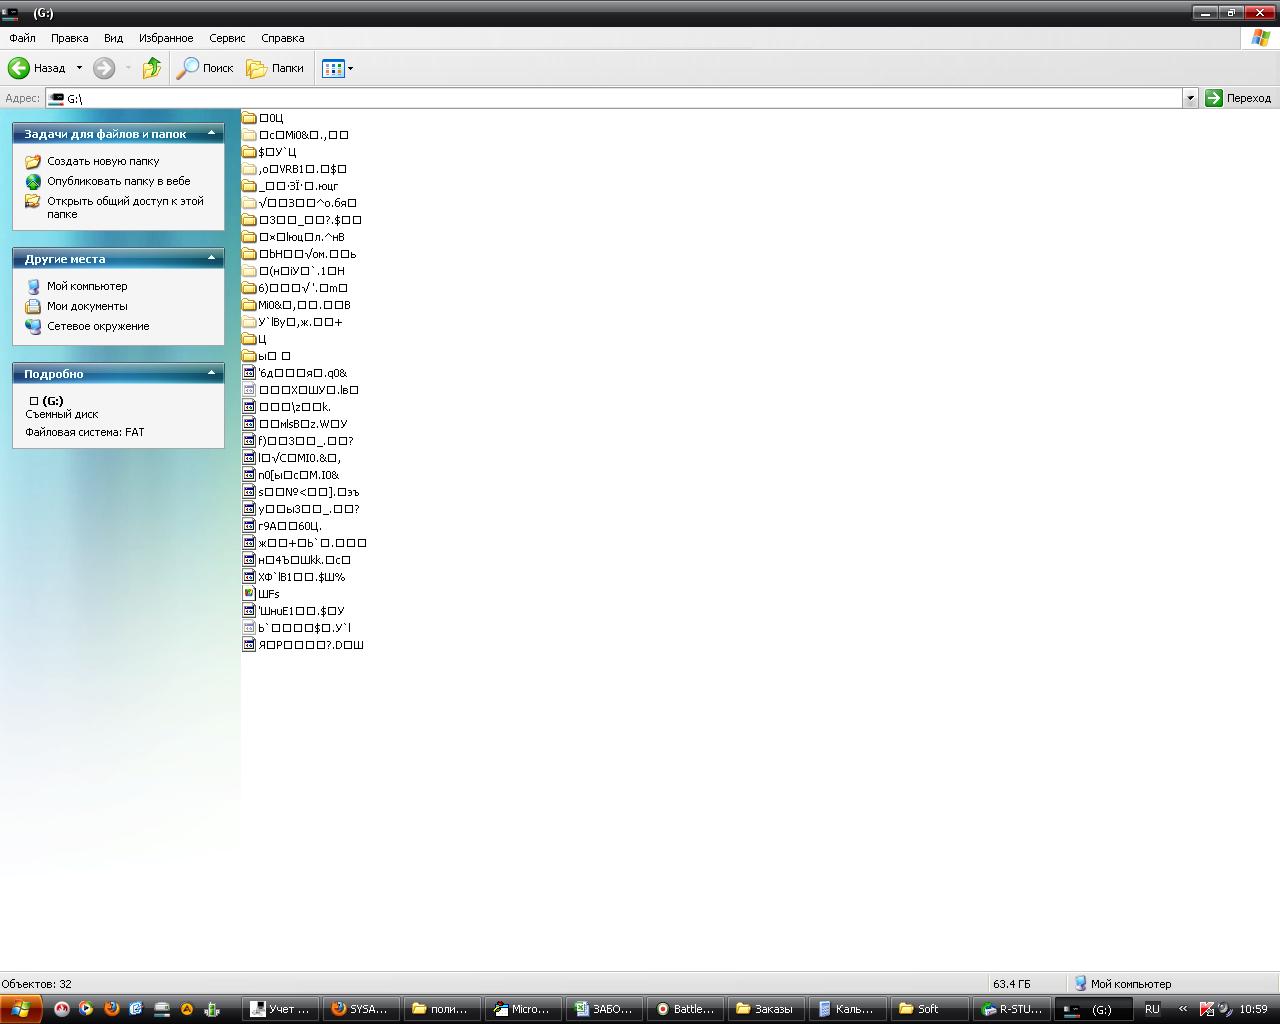Collapse the Другие места panel
The image size is (1280, 1024).
click(x=211, y=258)
